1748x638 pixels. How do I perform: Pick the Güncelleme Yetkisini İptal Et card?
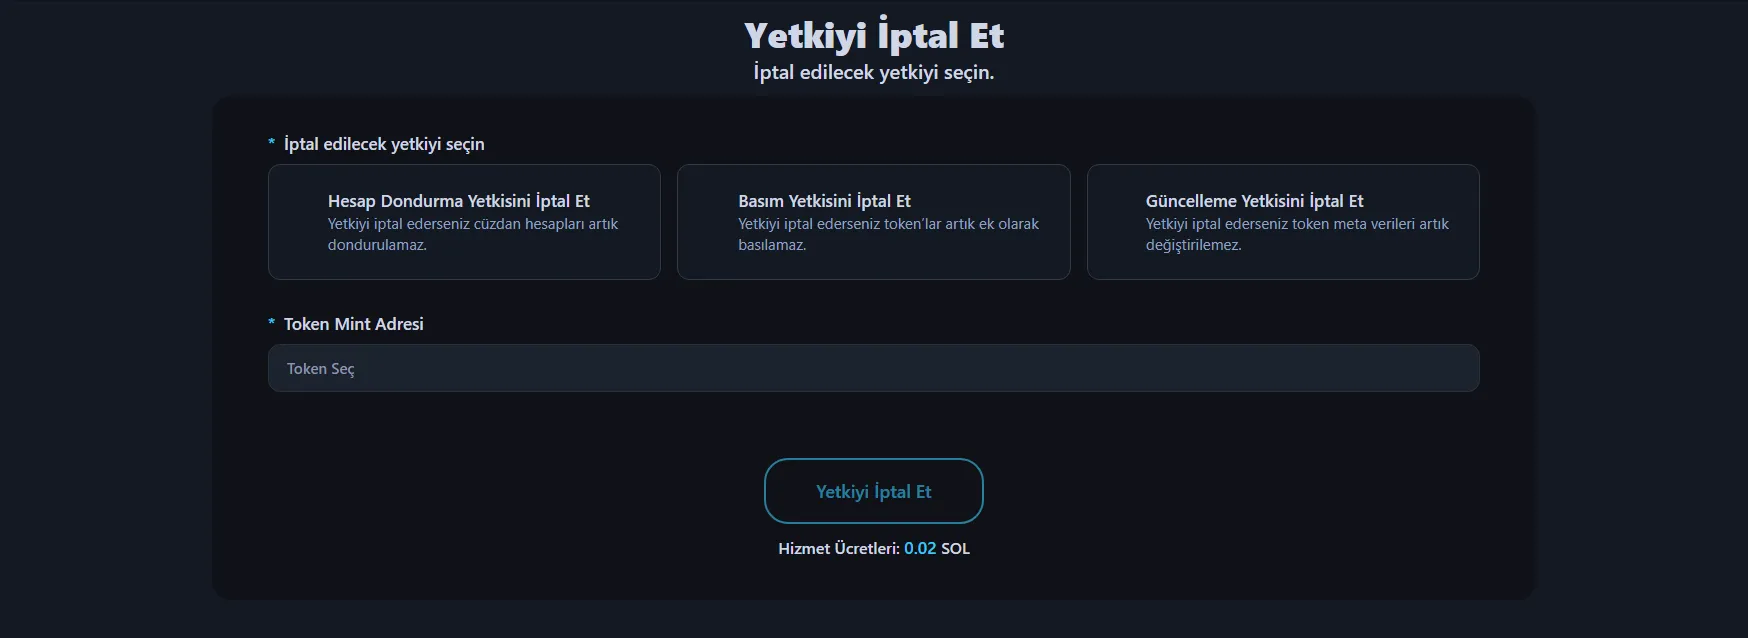point(1283,222)
